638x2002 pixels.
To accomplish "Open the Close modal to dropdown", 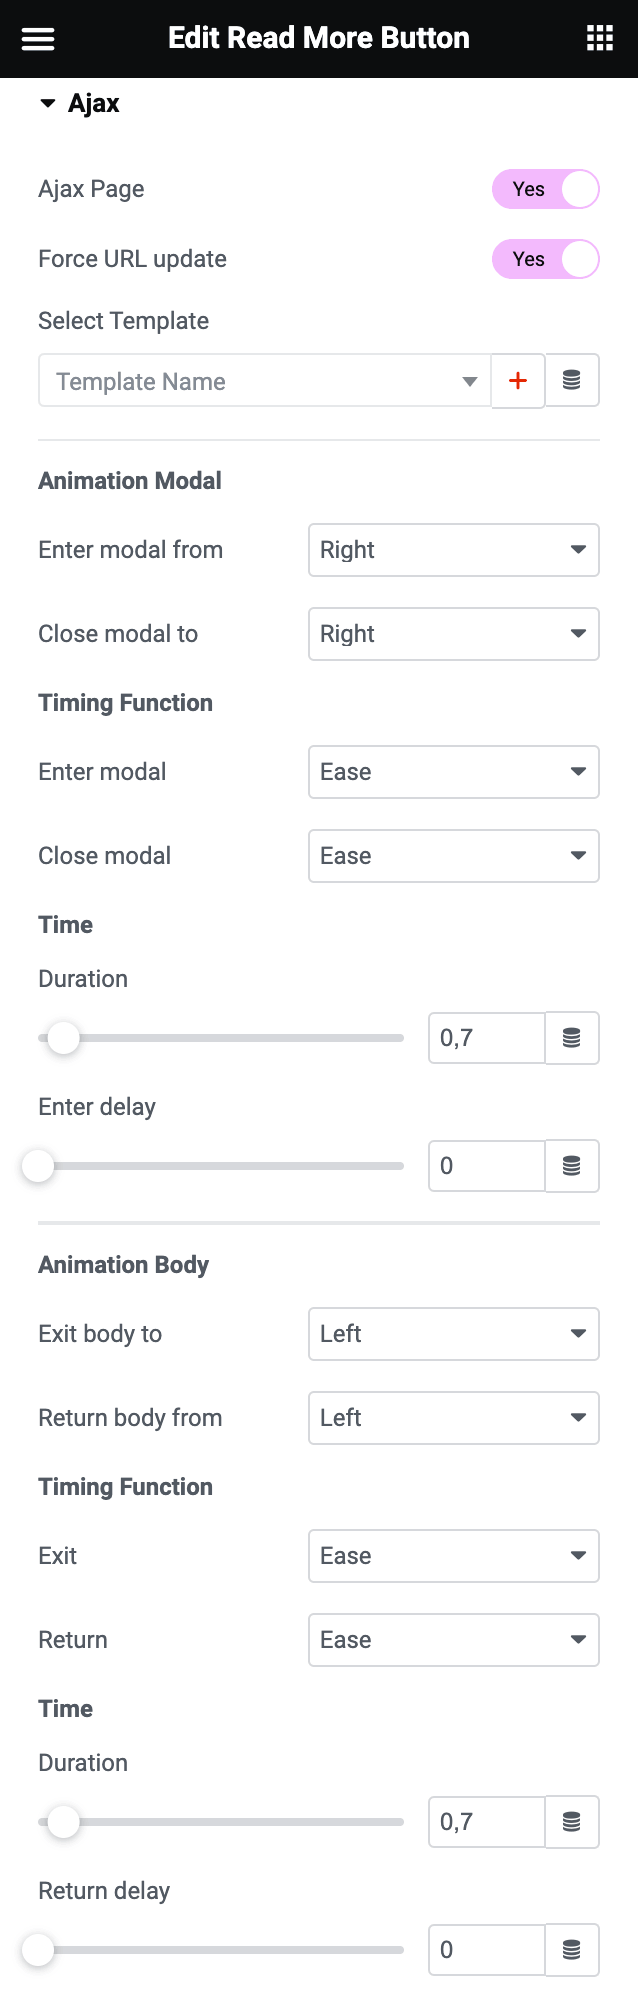I will click(453, 634).
